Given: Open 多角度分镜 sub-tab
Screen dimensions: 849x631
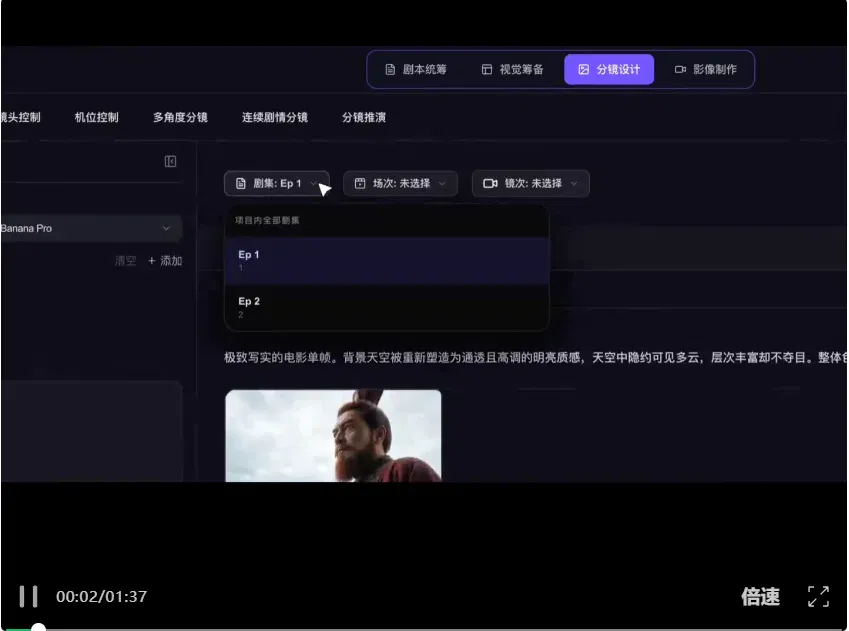Looking at the screenshot, I should tap(180, 117).
